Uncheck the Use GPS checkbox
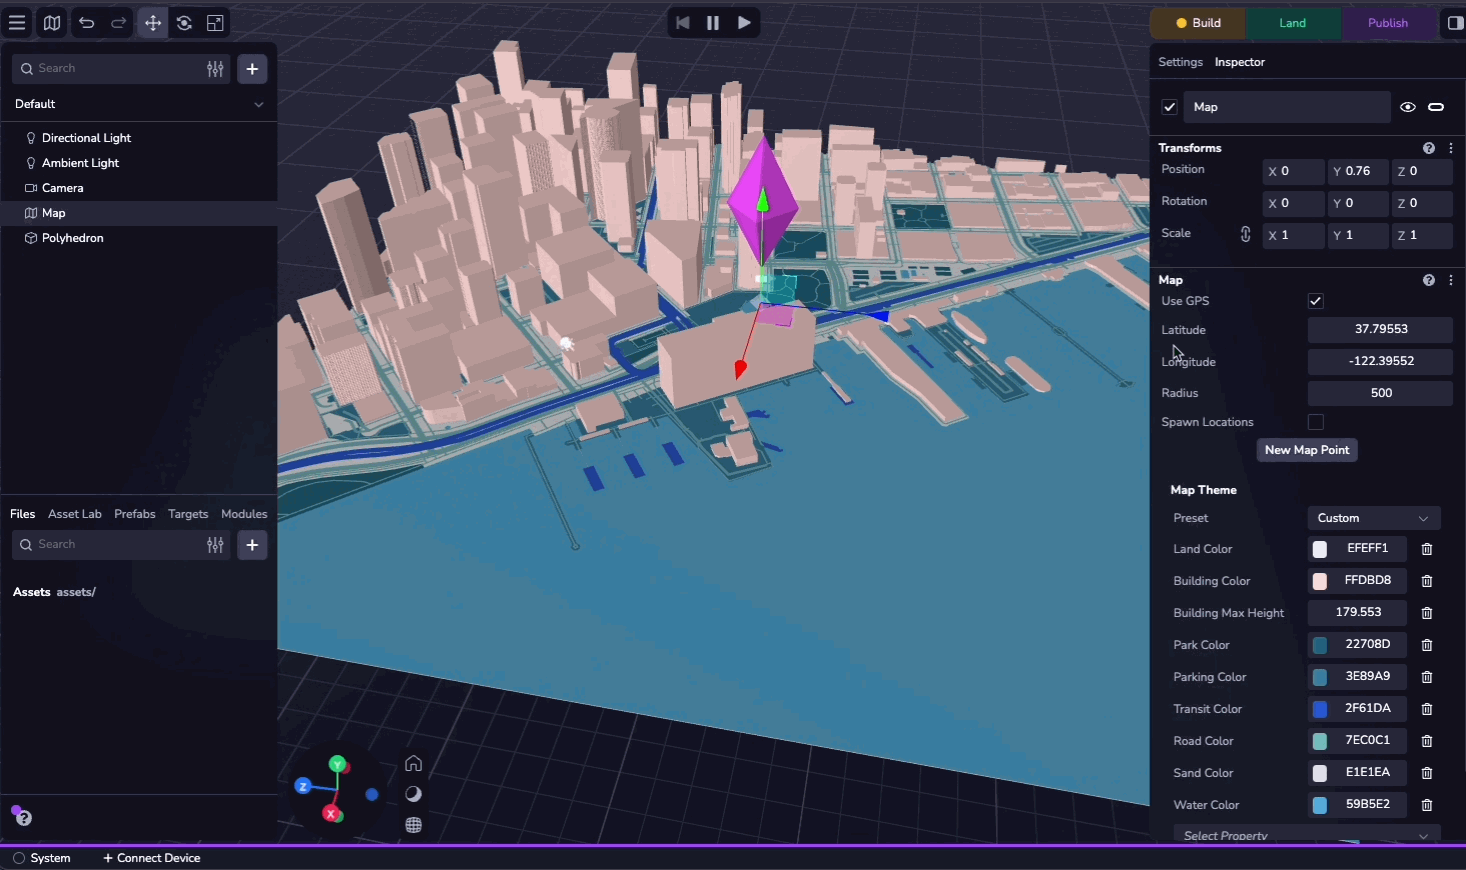 tap(1316, 301)
